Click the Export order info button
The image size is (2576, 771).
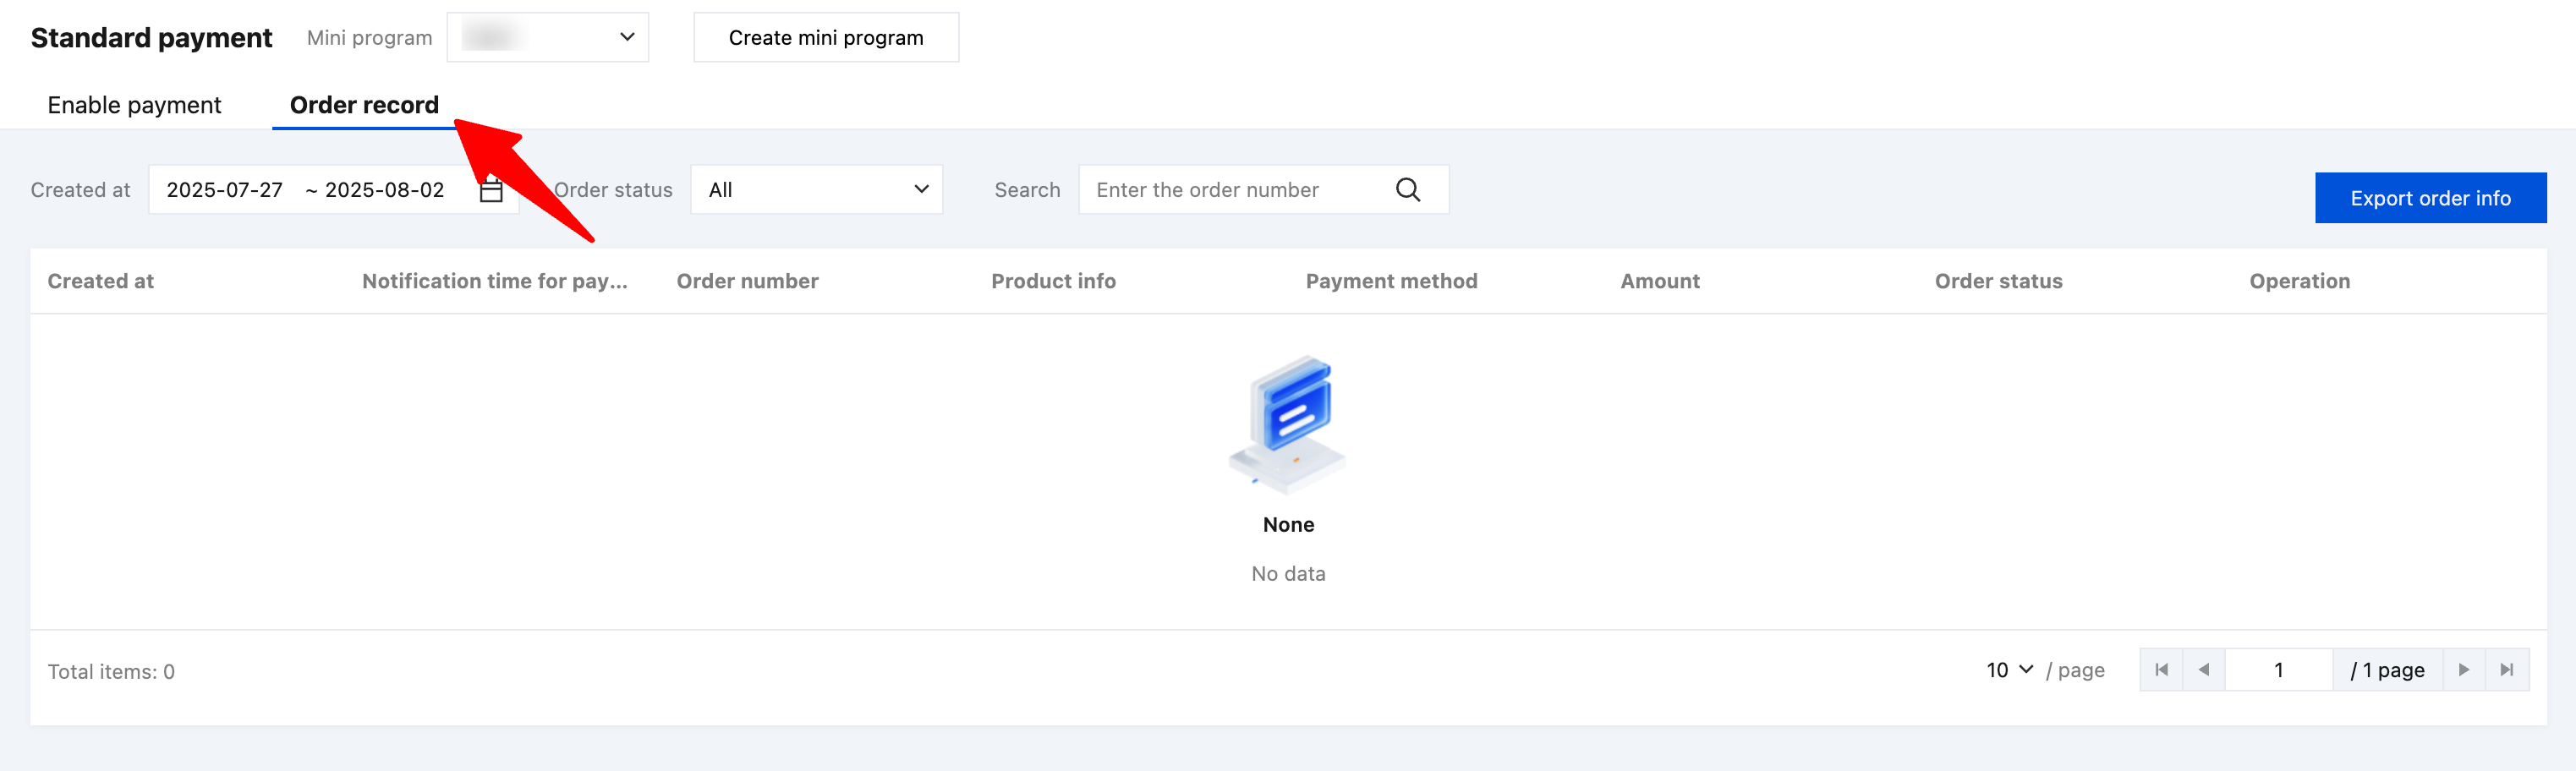pos(2430,198)
